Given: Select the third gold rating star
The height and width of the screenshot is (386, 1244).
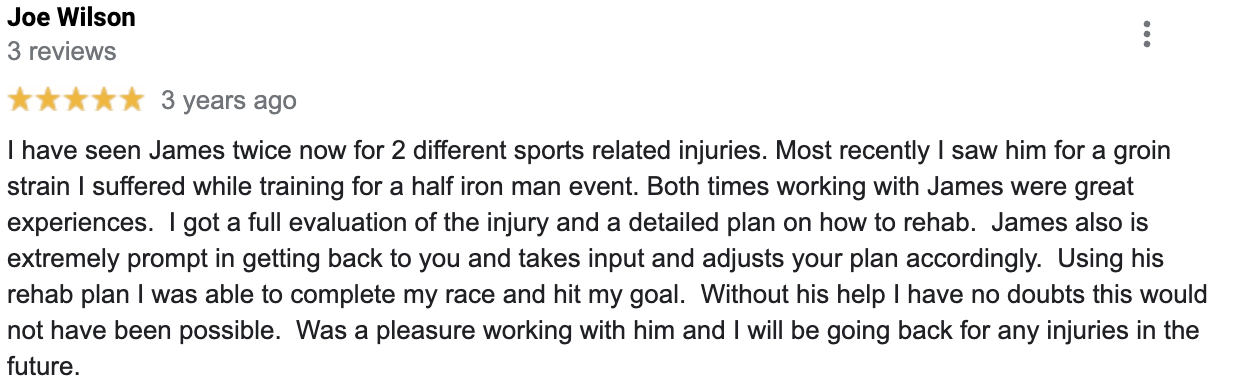Looking at the screenshot, I should tap(76, 101).
